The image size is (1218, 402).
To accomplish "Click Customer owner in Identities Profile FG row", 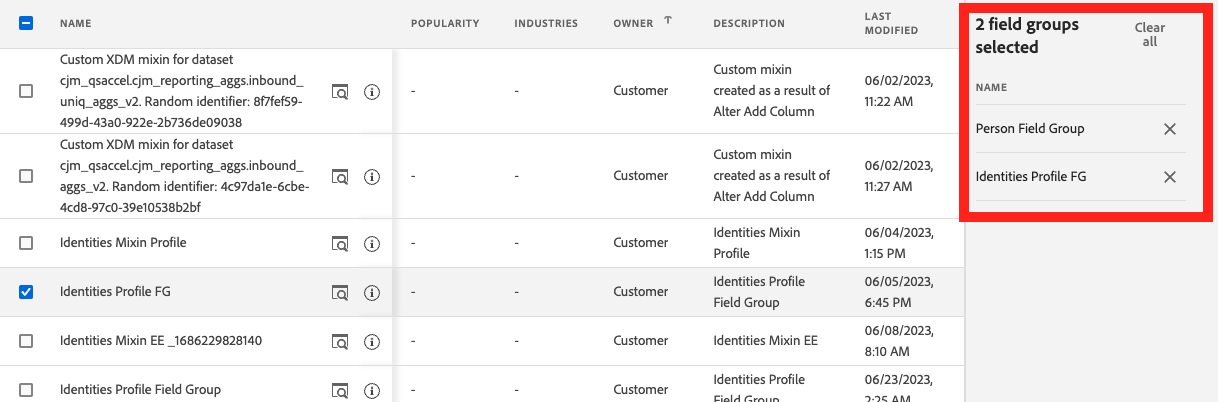I will click(640, 292).
